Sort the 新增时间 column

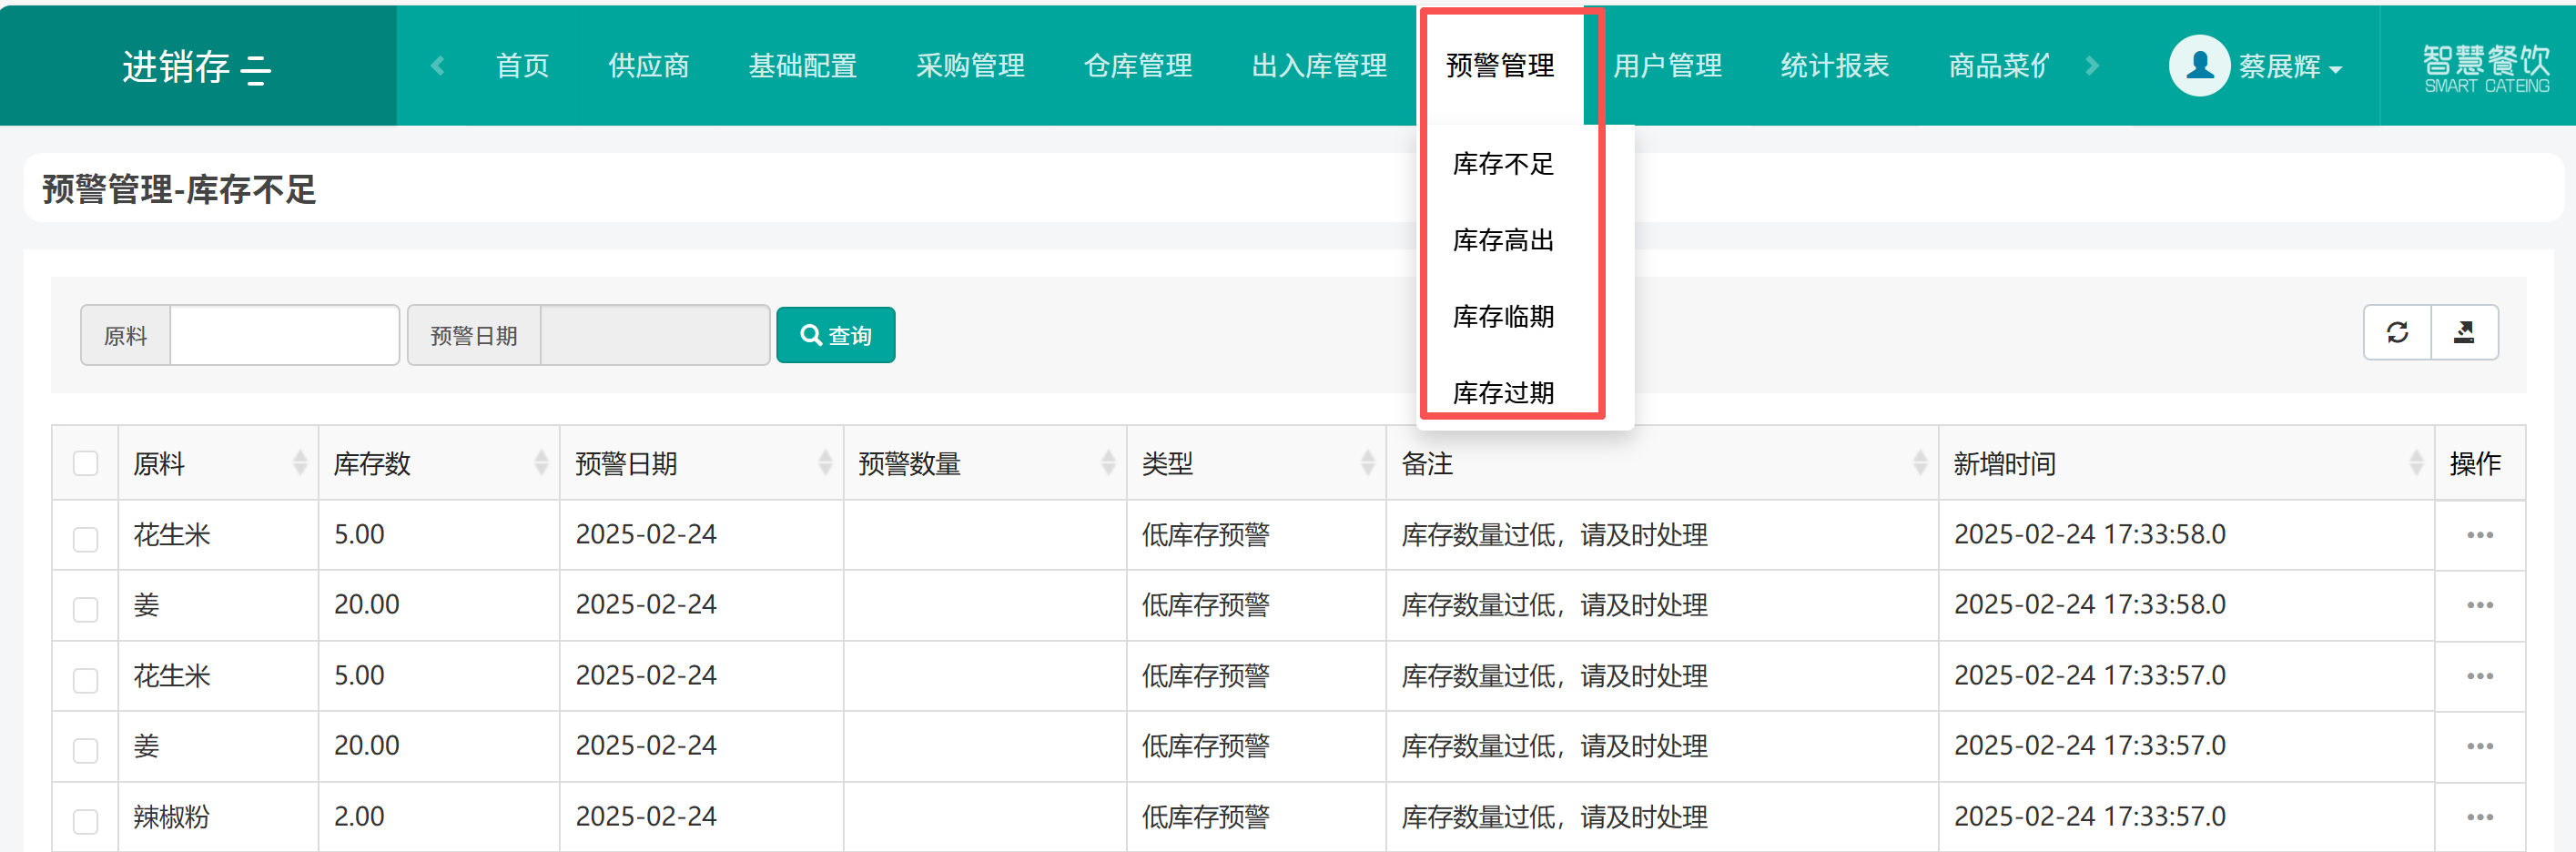(x=2415, y=463)
